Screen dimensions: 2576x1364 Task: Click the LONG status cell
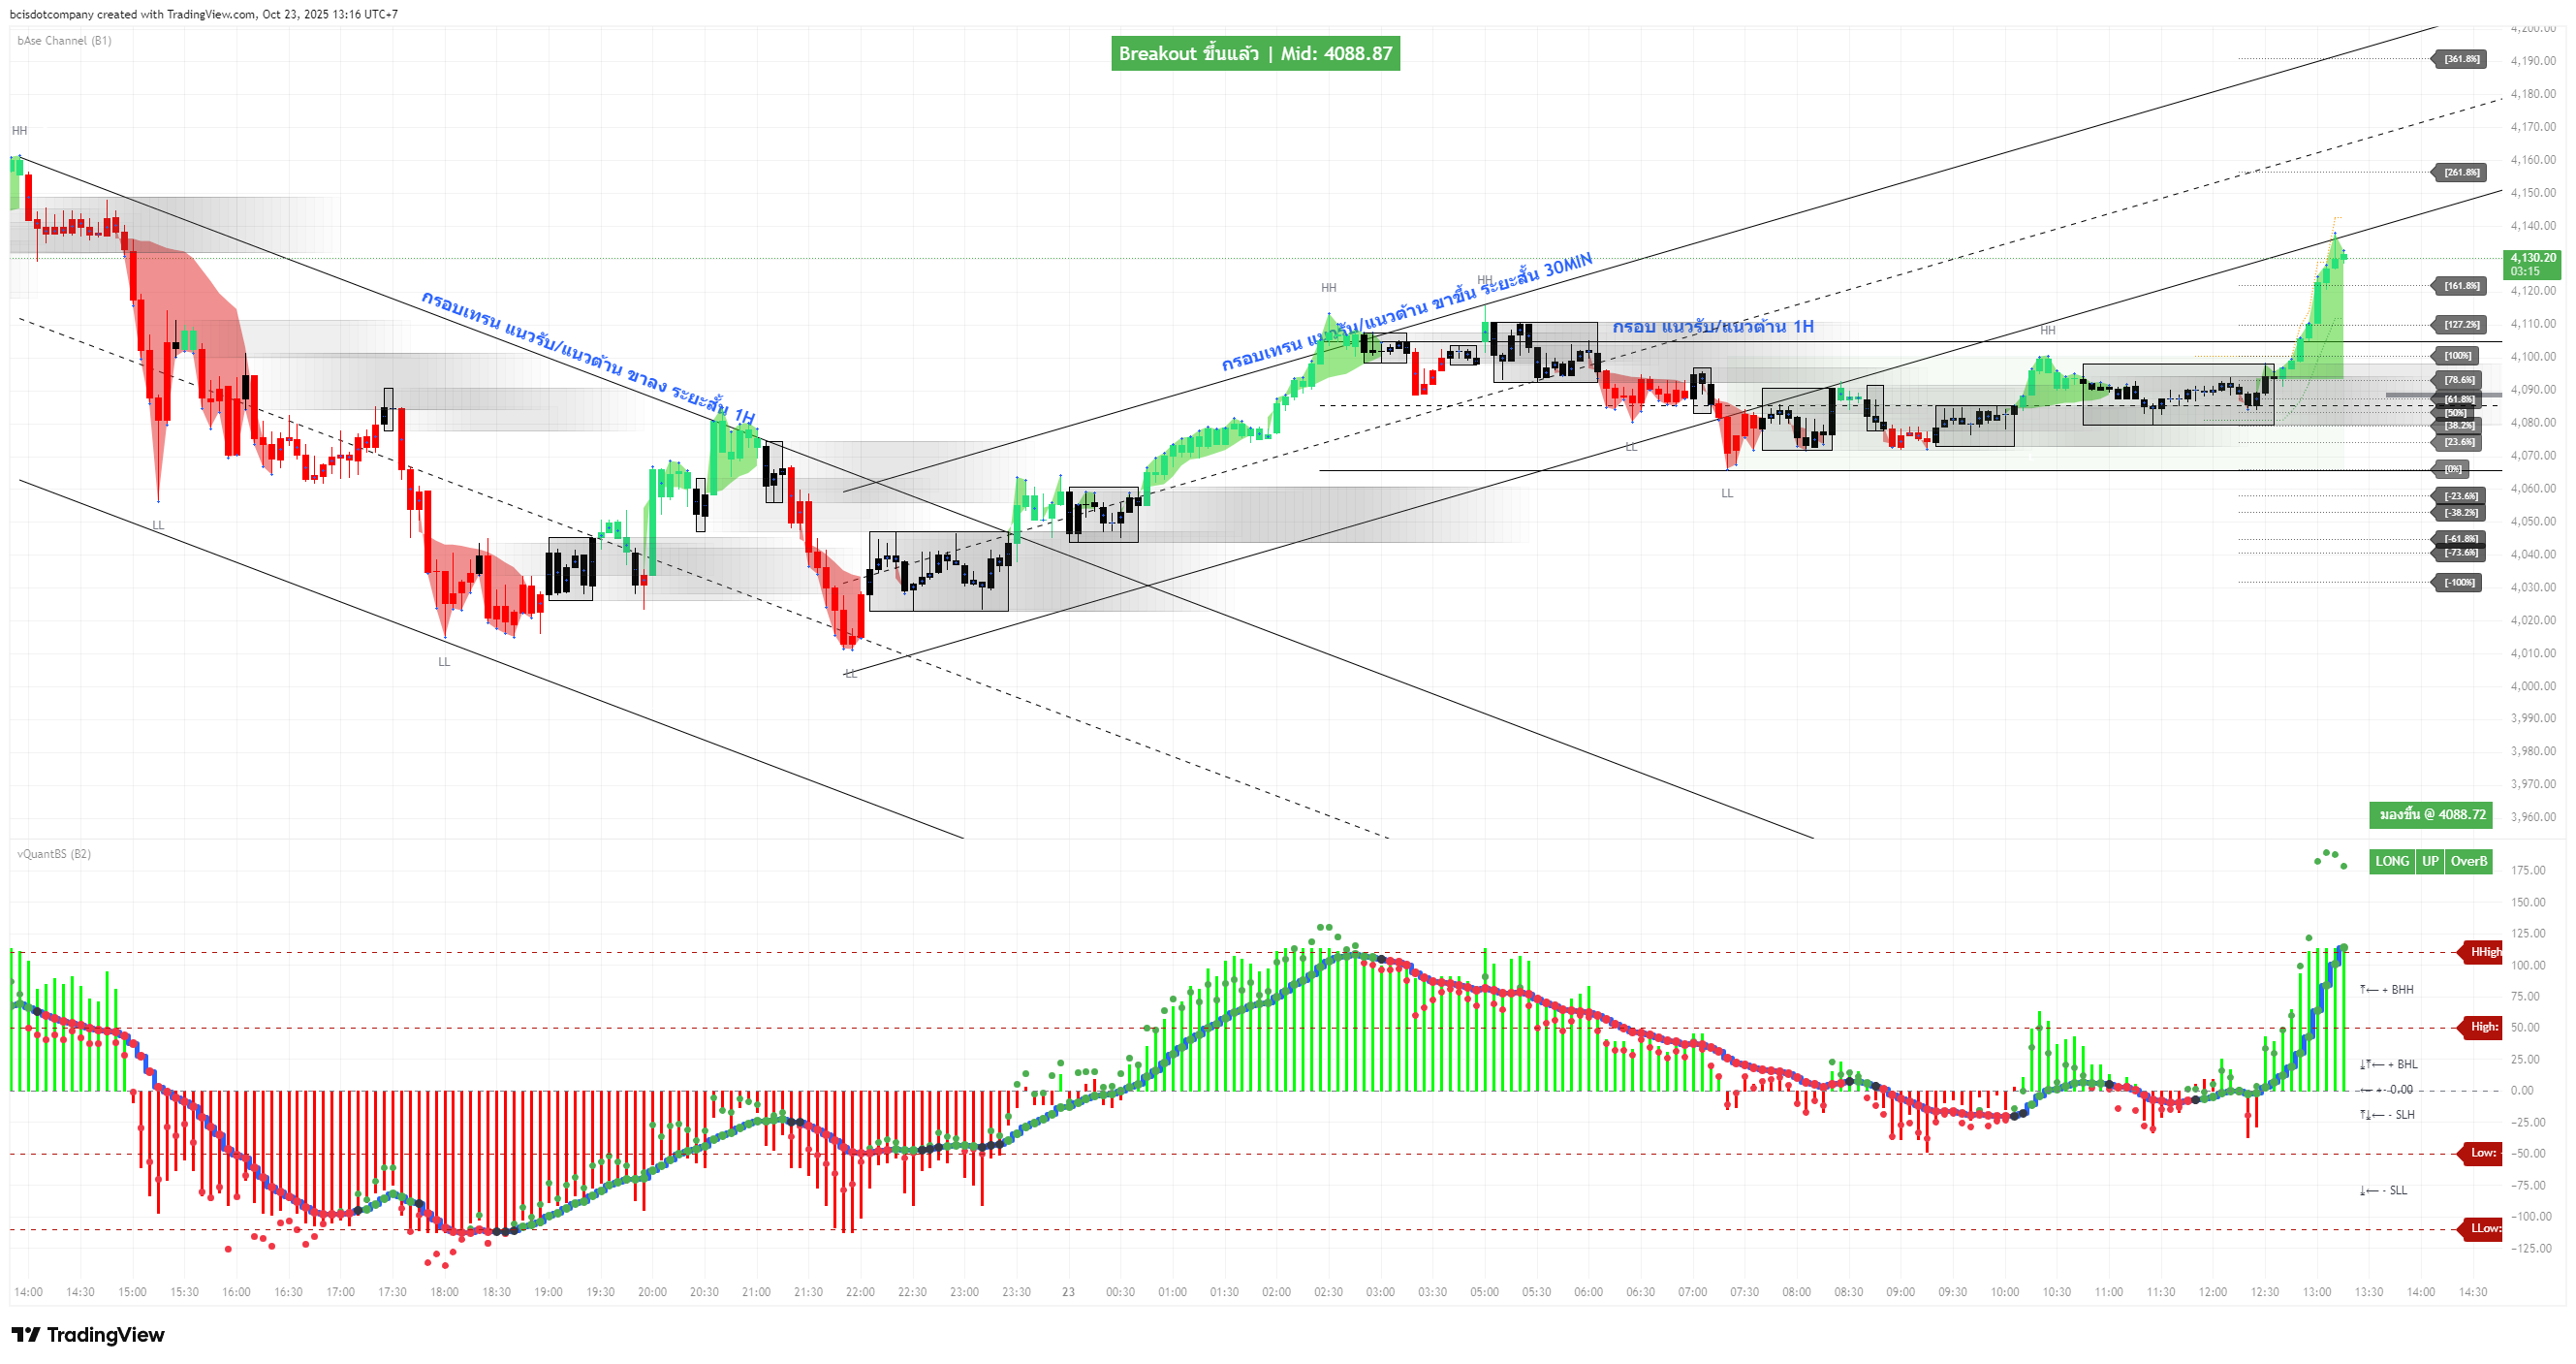point(2391,861)
